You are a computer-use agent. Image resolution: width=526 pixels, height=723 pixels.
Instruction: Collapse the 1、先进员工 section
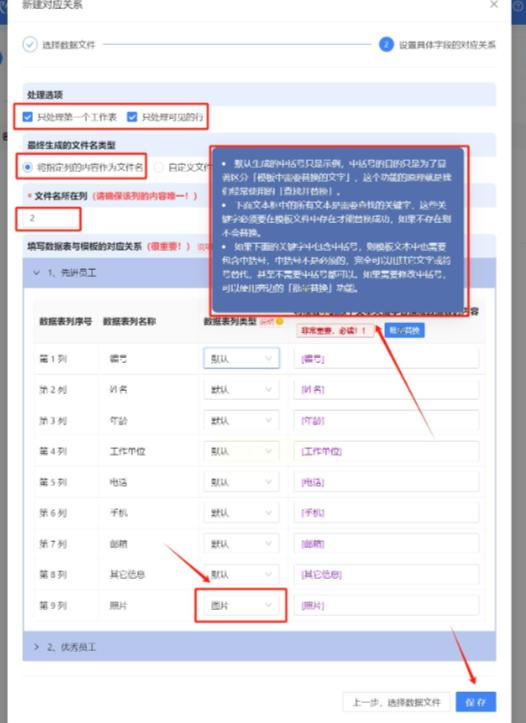point(36,273)
